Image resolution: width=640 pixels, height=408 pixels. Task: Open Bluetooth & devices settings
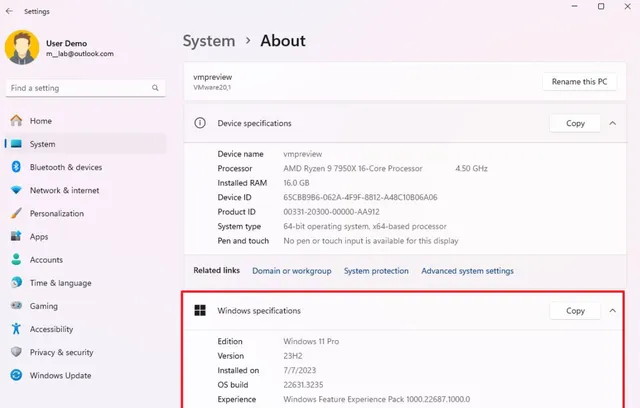click(85, 167)
